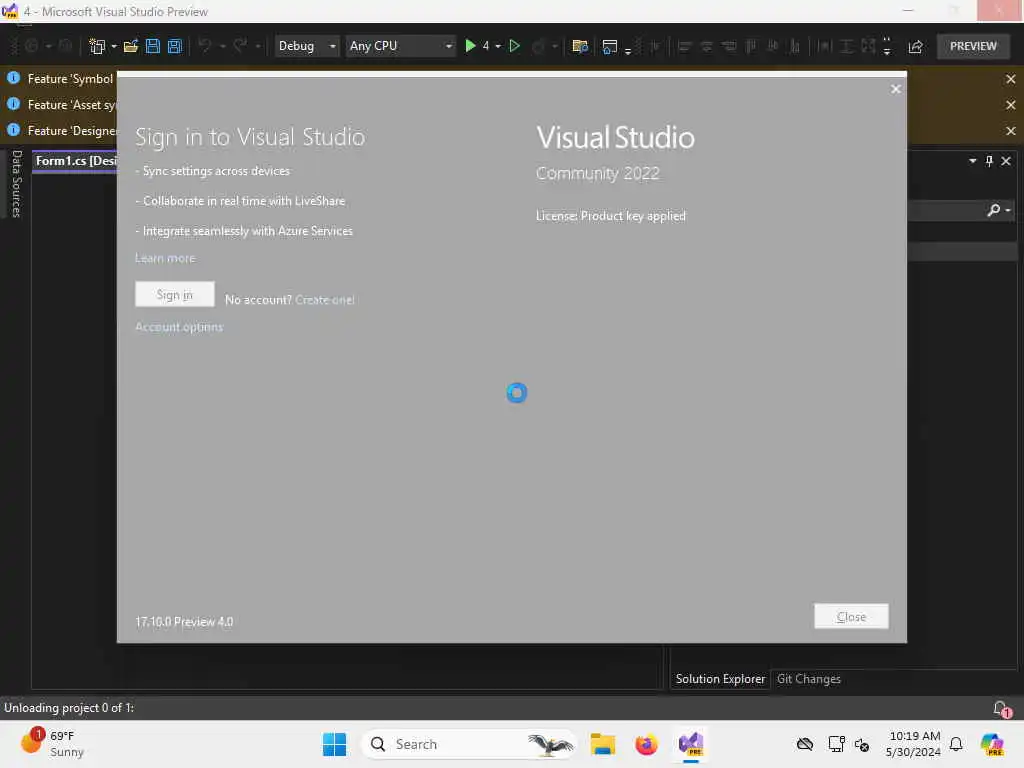Click the cloud sync tray icon
This screenshot has width=1024, height=768.
[x=805, y=744]
